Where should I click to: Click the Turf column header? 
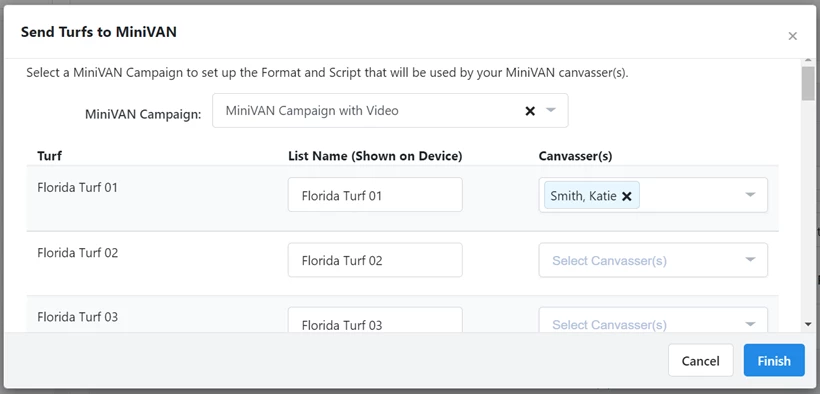tap(50, 156)
